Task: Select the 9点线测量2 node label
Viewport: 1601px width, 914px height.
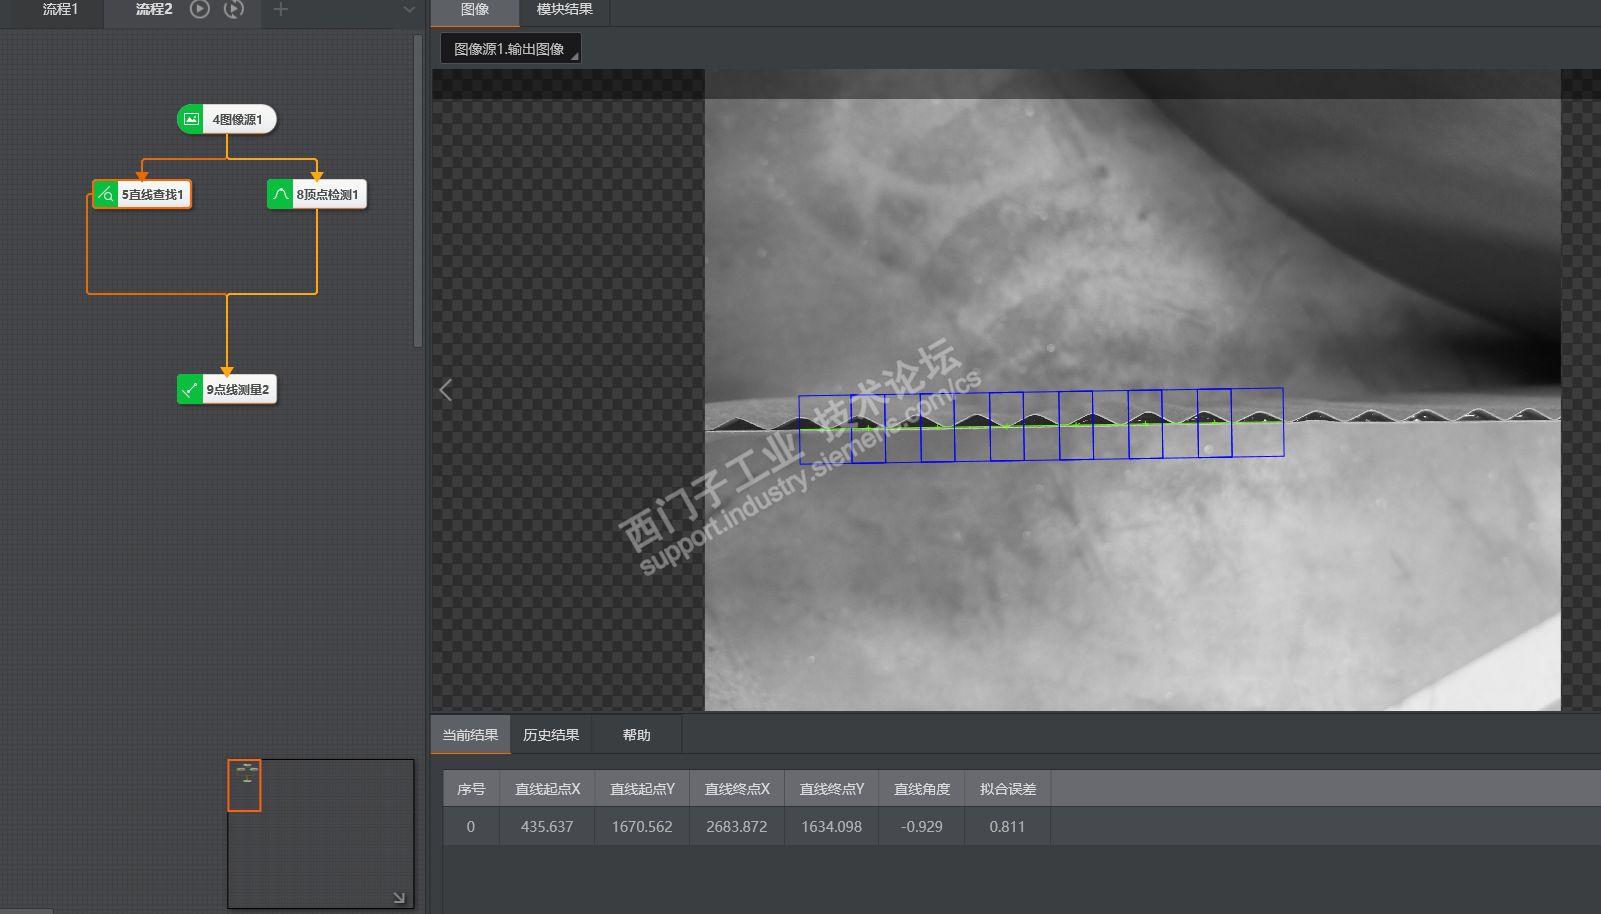Action: click(238, 389)
